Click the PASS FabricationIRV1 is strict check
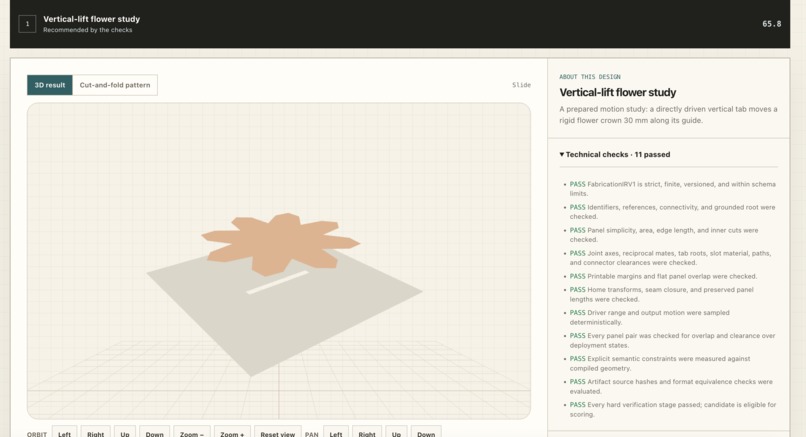This screenshot has height=437, width=806. point(673,189)
